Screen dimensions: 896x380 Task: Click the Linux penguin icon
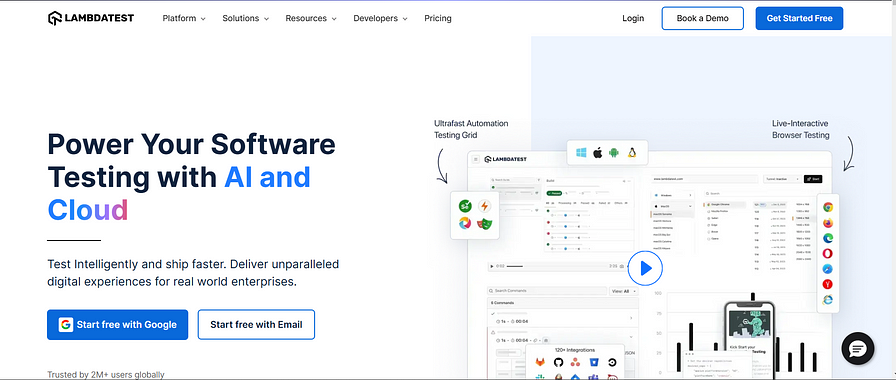pyautogui.click(x=631, y=153)
